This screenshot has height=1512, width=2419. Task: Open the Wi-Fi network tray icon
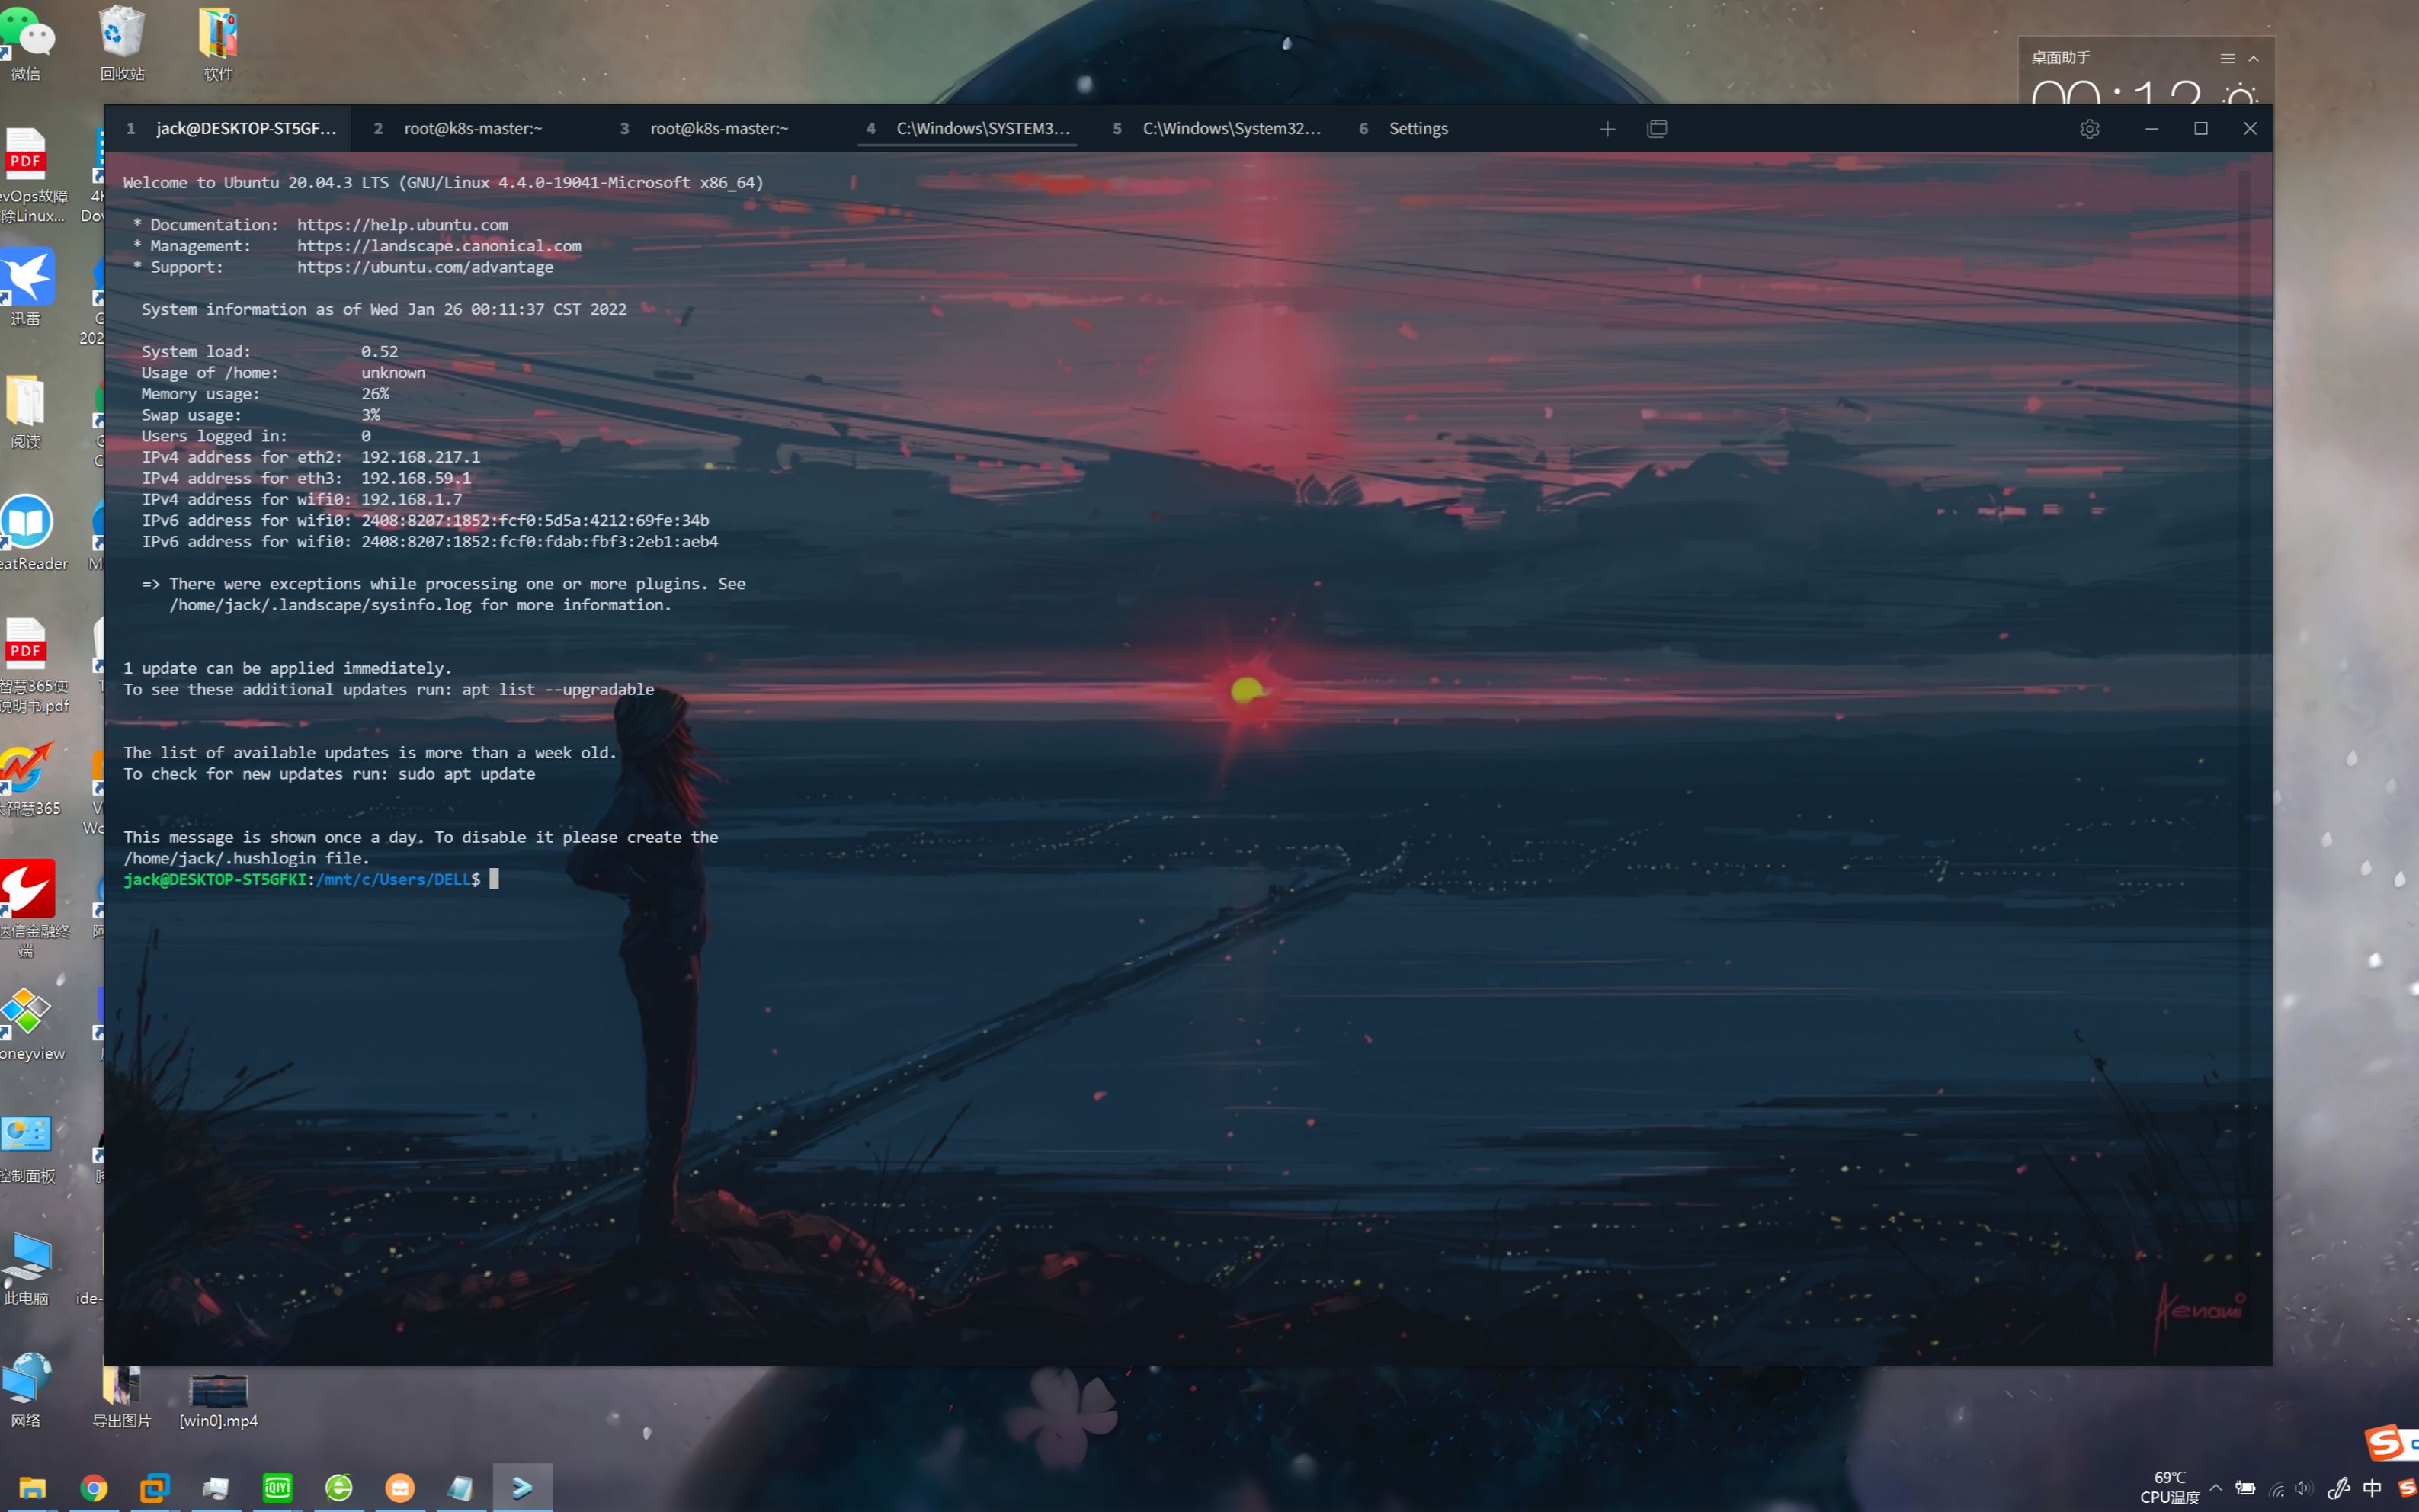pos(2278,1489)
